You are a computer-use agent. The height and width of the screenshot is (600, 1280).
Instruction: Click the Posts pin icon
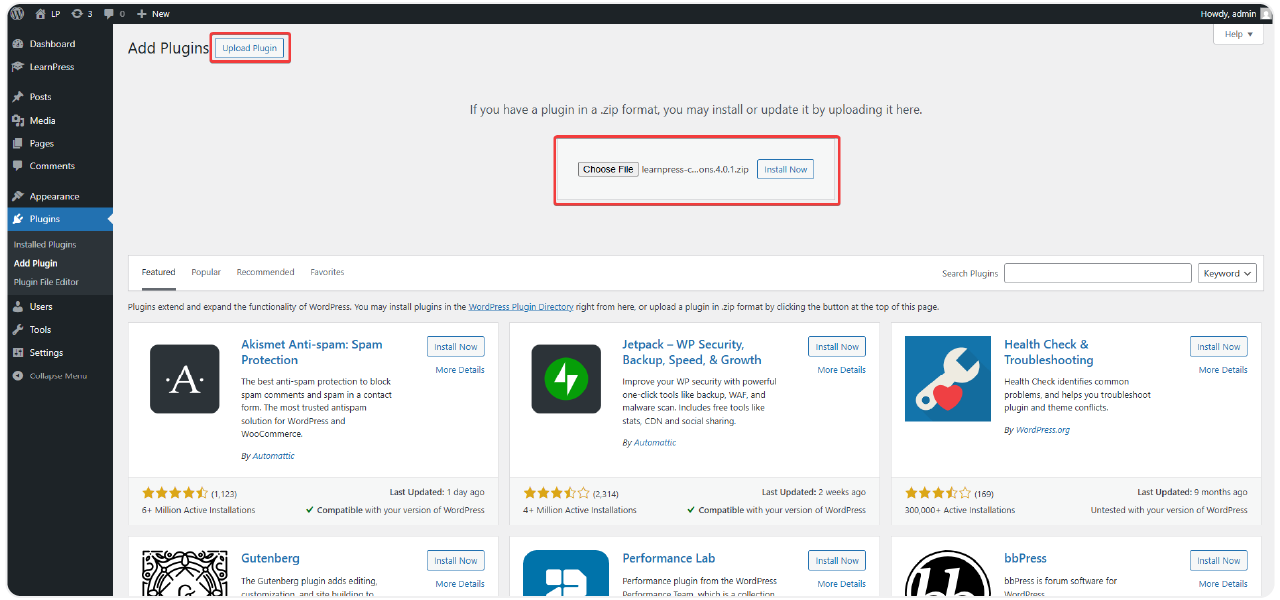point(18,97)
